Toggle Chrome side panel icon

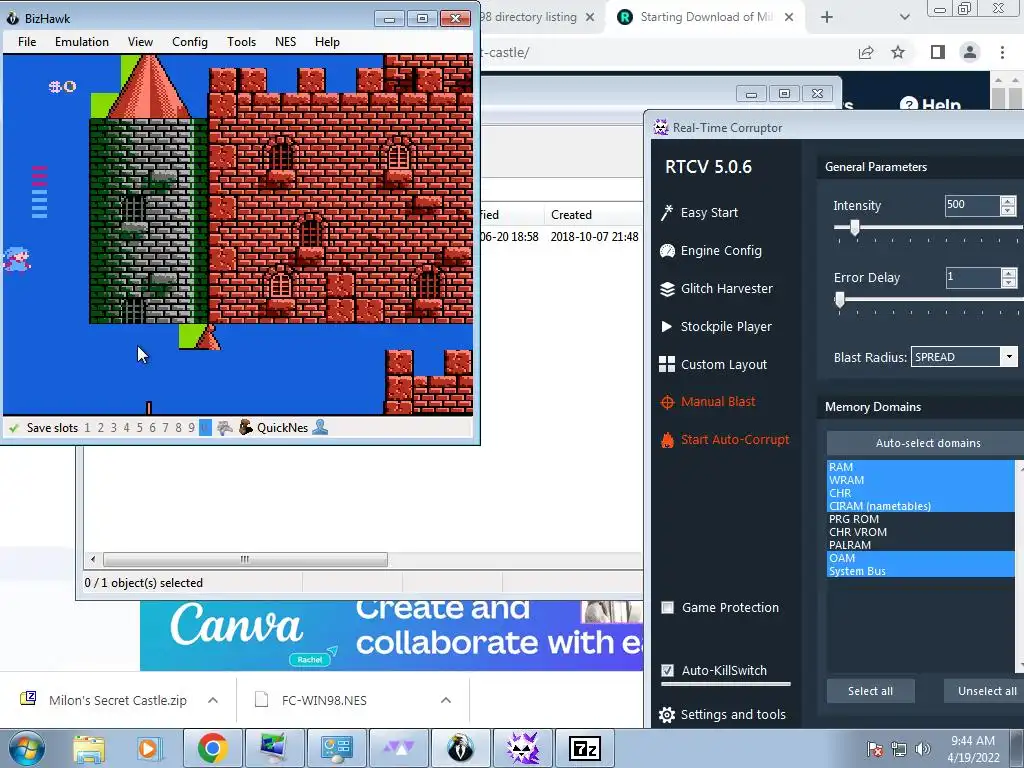pyautogui.click(x=938, y=52)
